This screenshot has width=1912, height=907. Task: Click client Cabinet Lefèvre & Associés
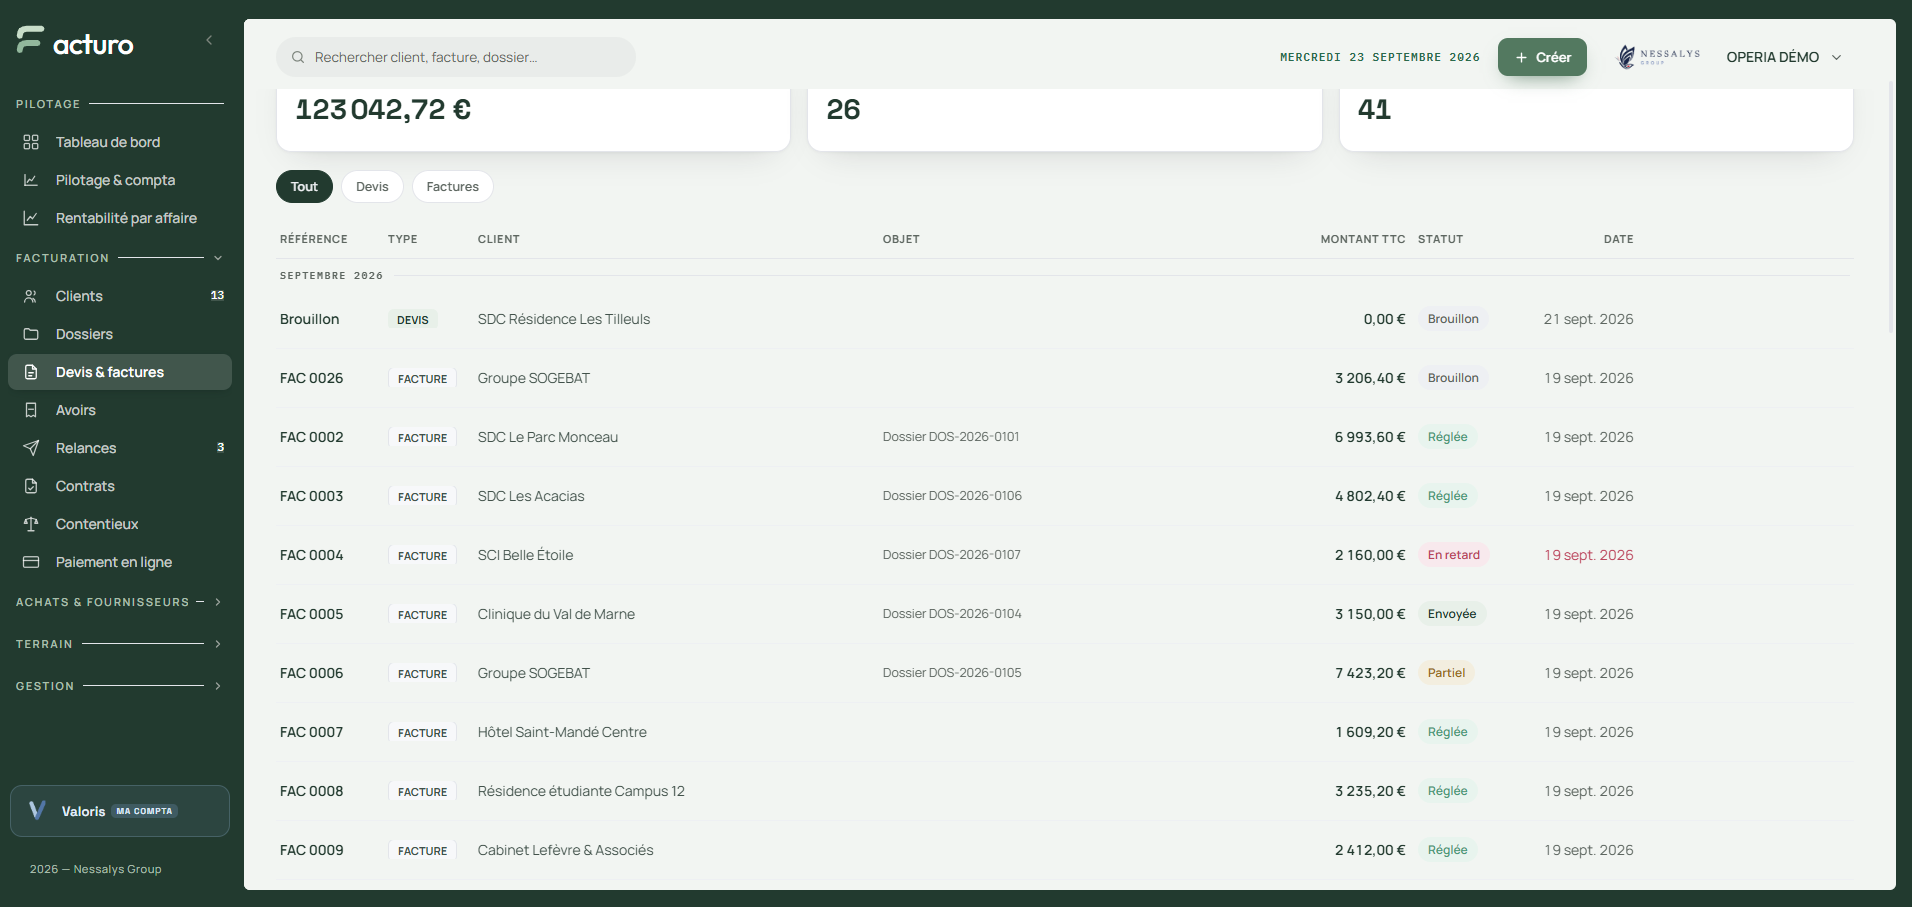[565, 850]
